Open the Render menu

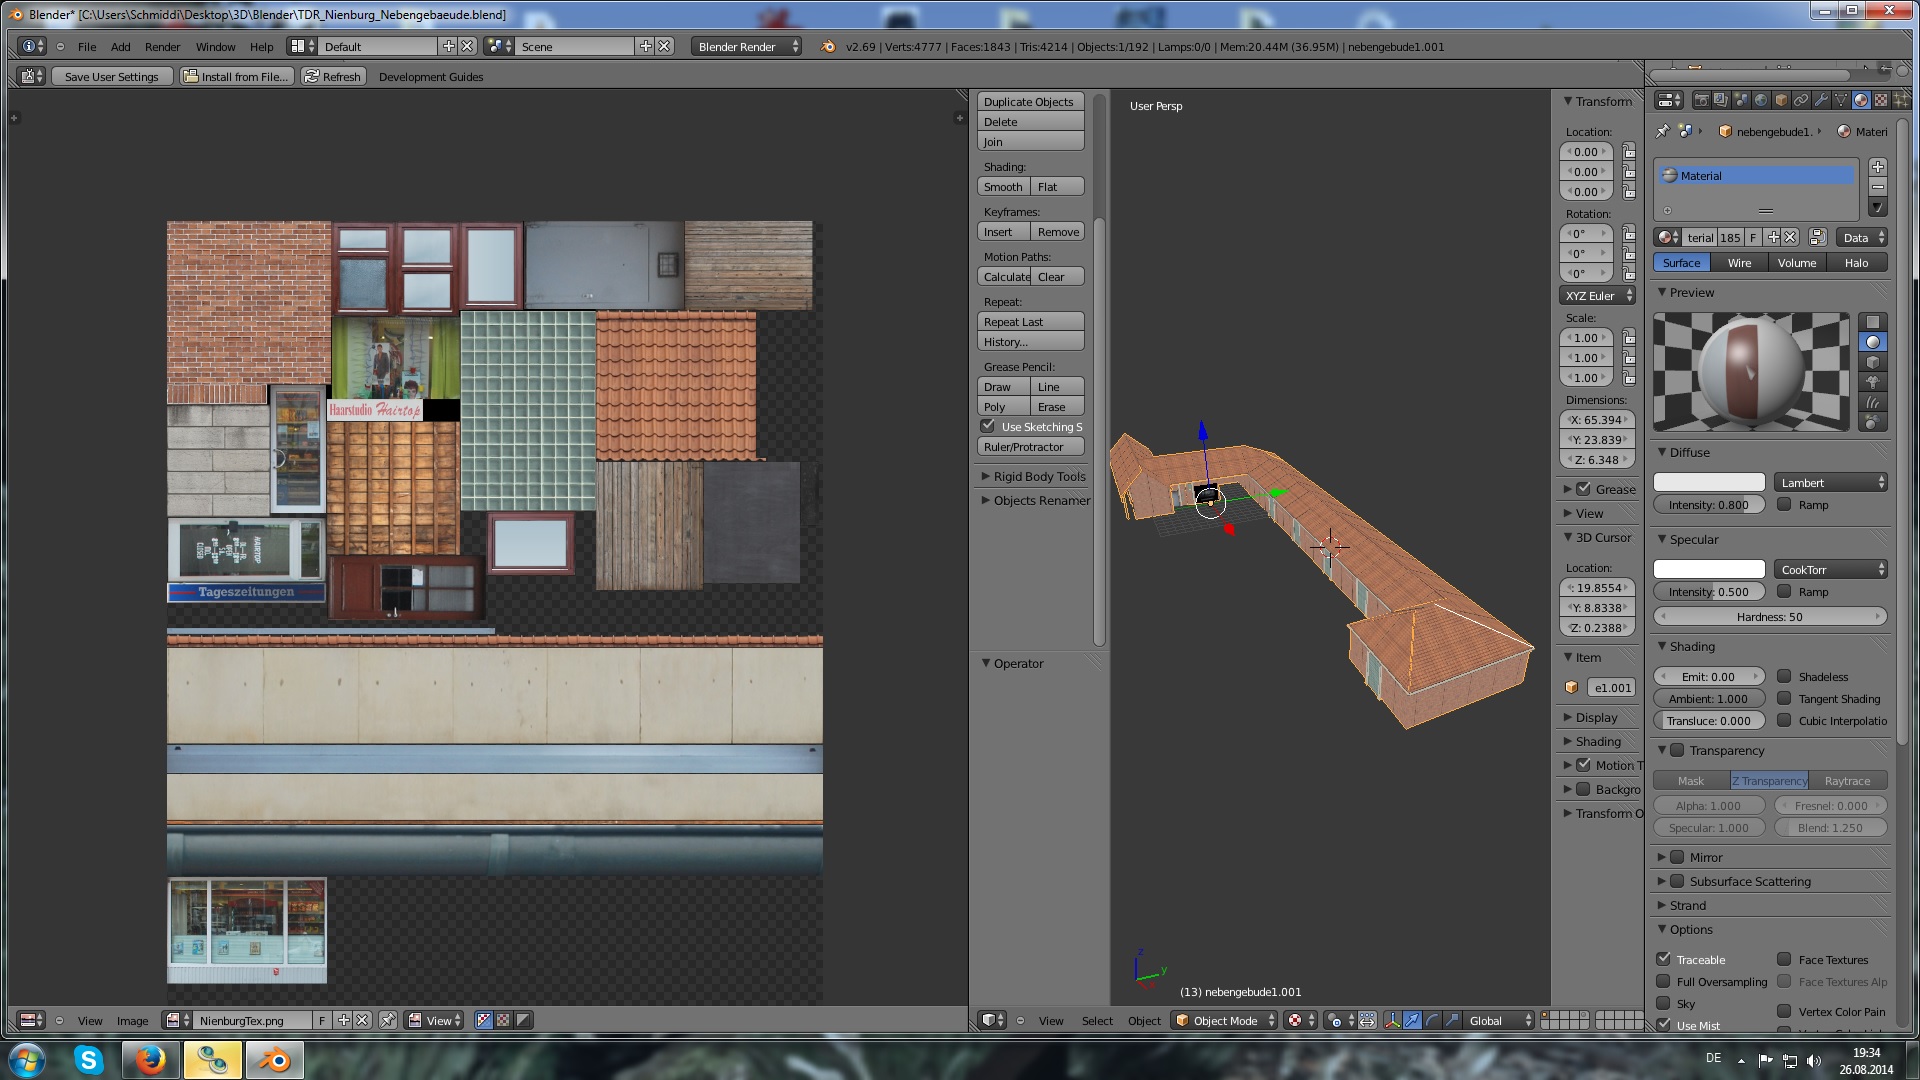click(x=162, y=46)
